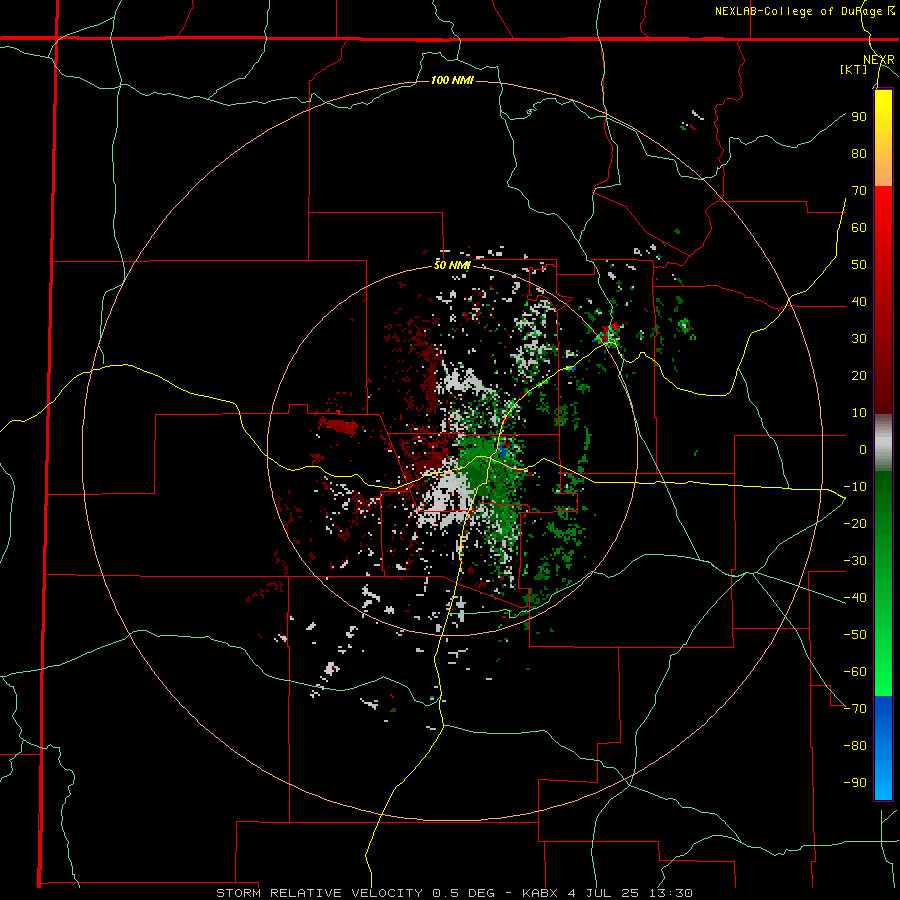Screen dimensions: 900x900
Task: Click the Storm Relative Velocity KABX caption
Action: coord(454,893)
